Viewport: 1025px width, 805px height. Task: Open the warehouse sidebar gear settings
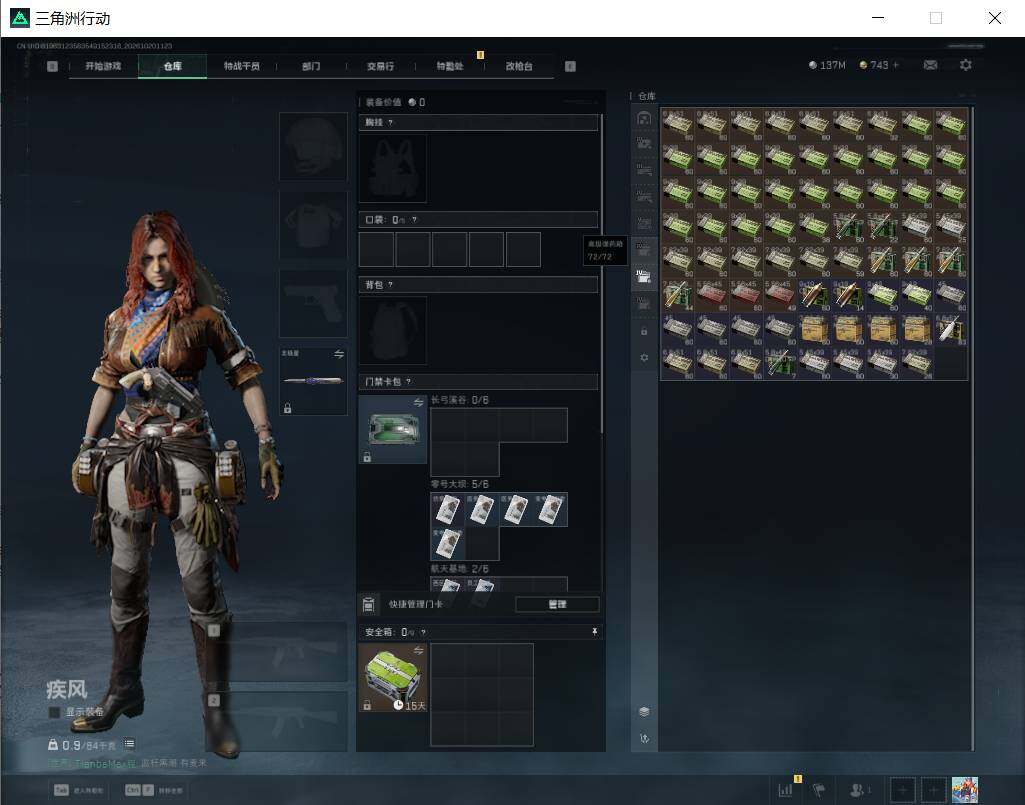point(644,358)
